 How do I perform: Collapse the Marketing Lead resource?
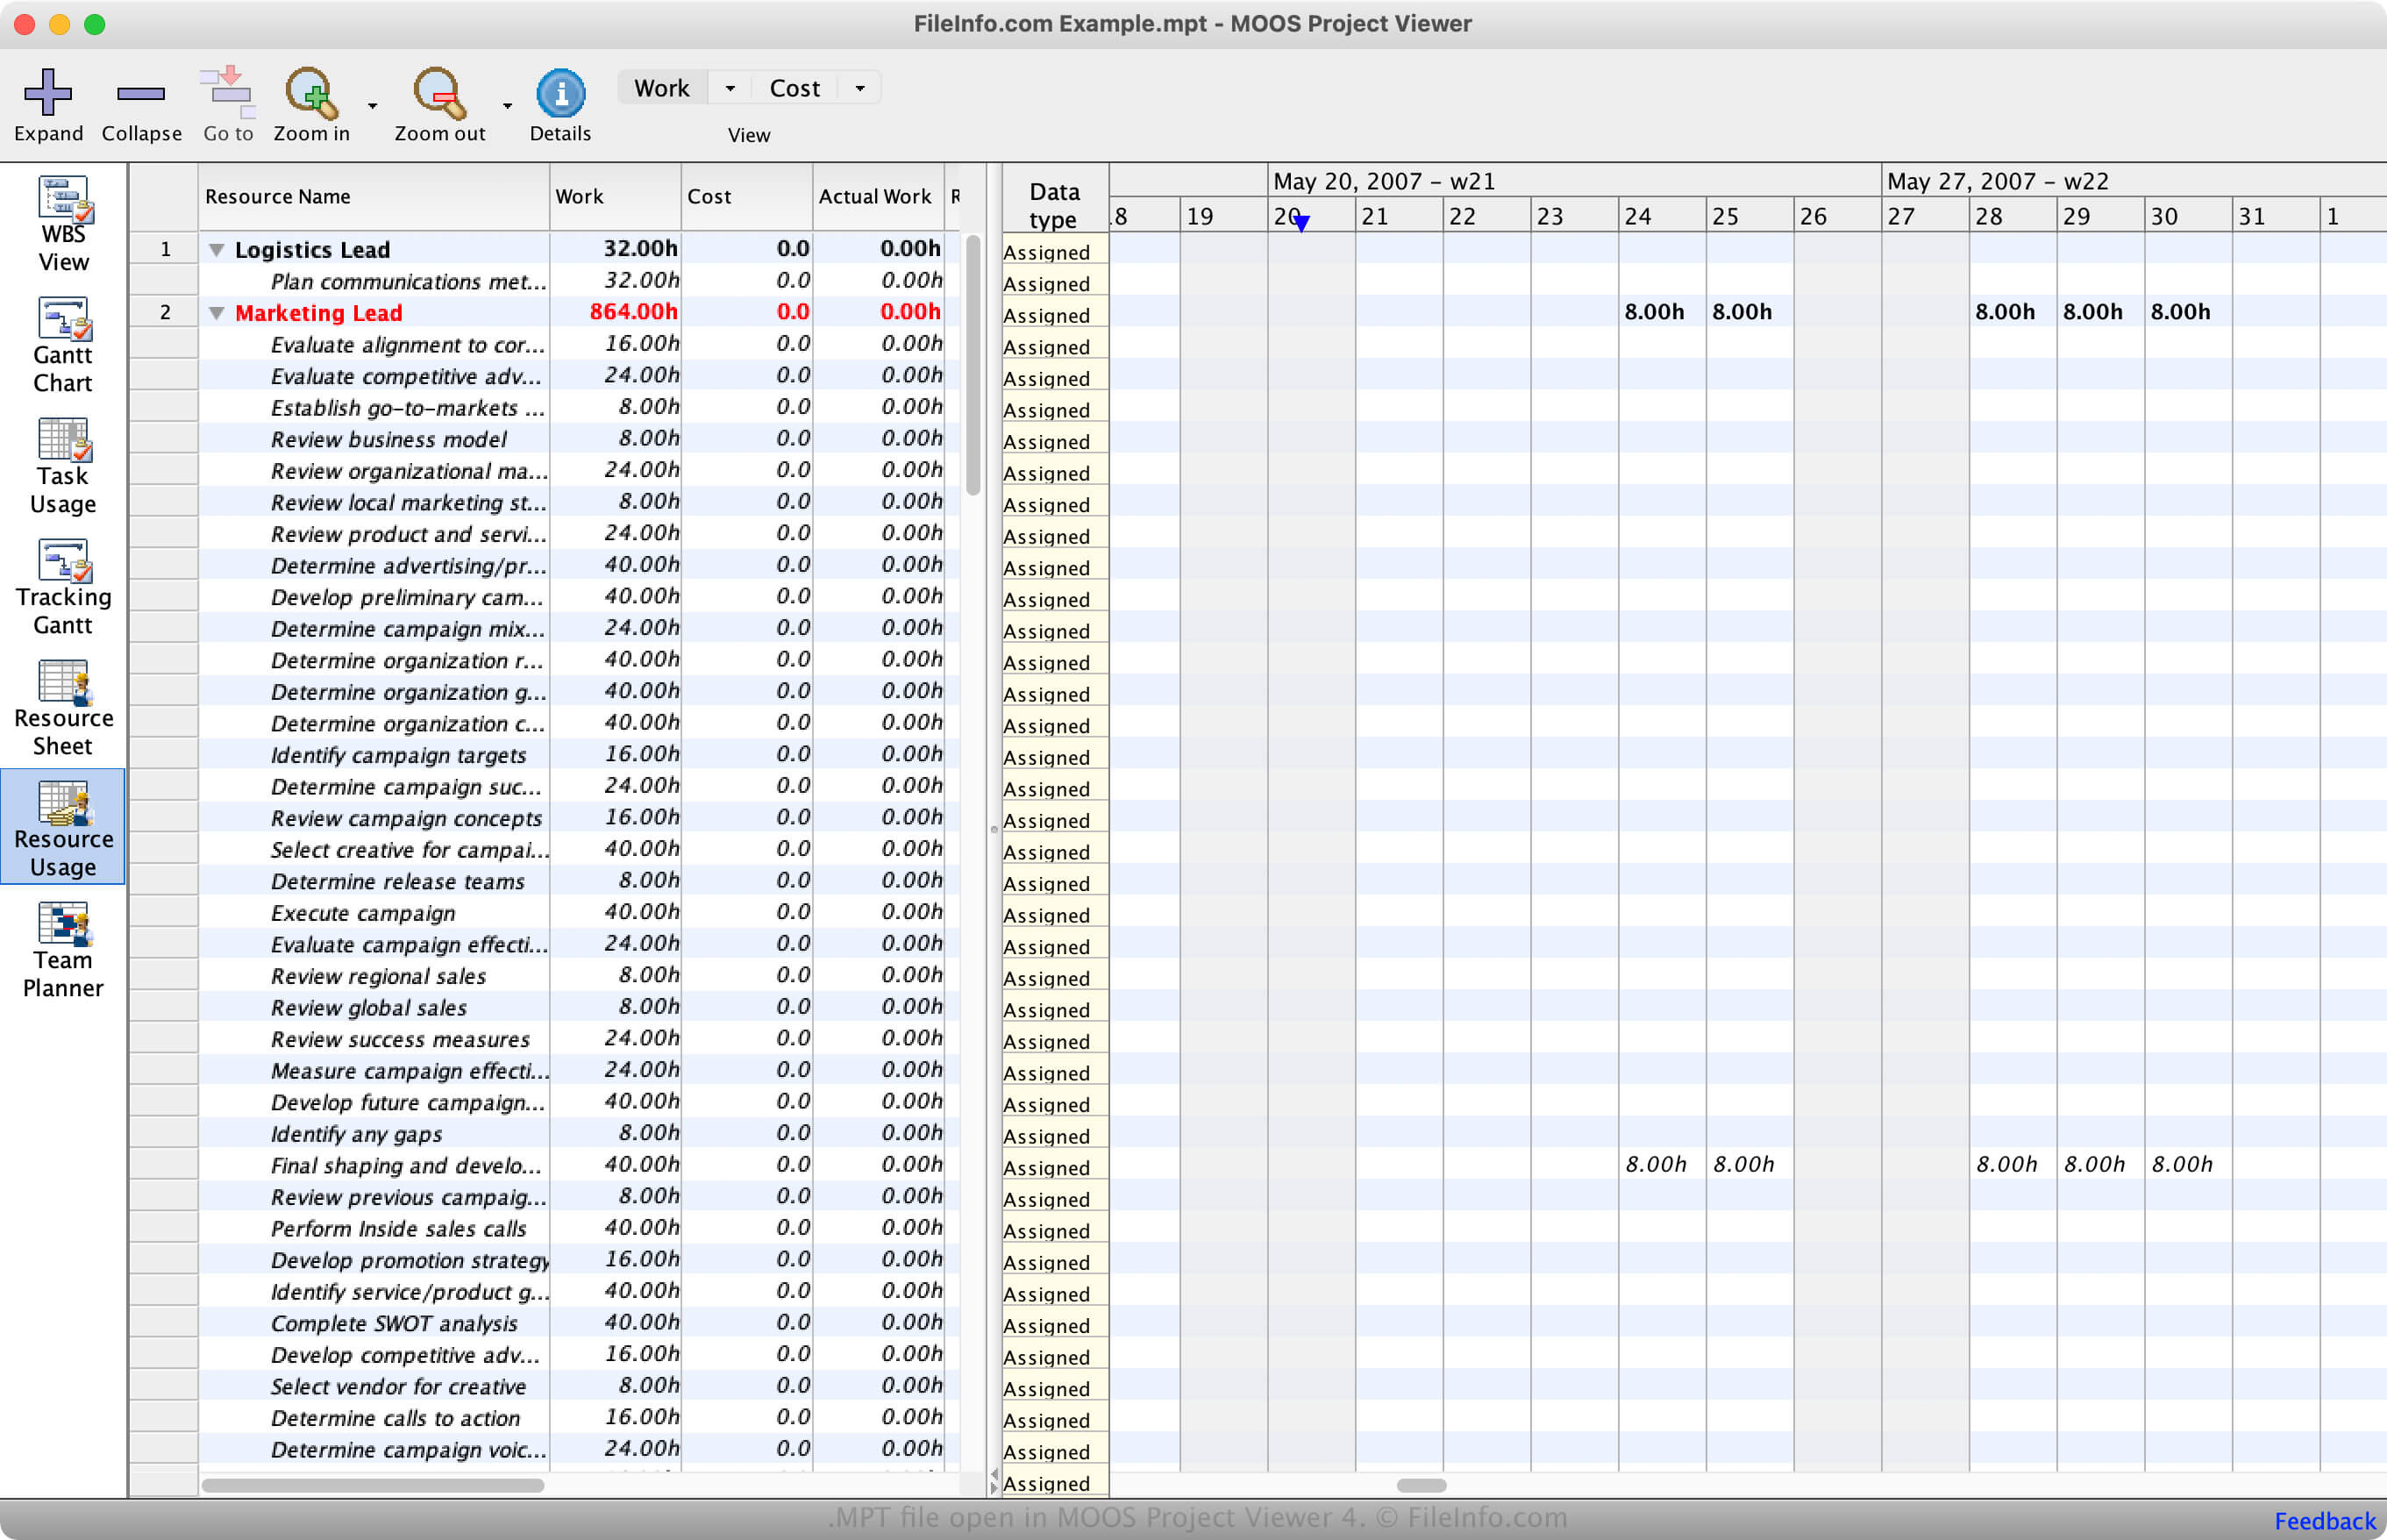(x=216, y=313)
